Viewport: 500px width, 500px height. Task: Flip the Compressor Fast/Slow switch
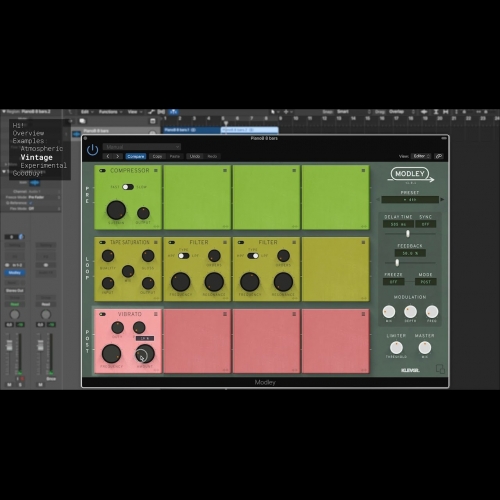(x=128, y=187)
